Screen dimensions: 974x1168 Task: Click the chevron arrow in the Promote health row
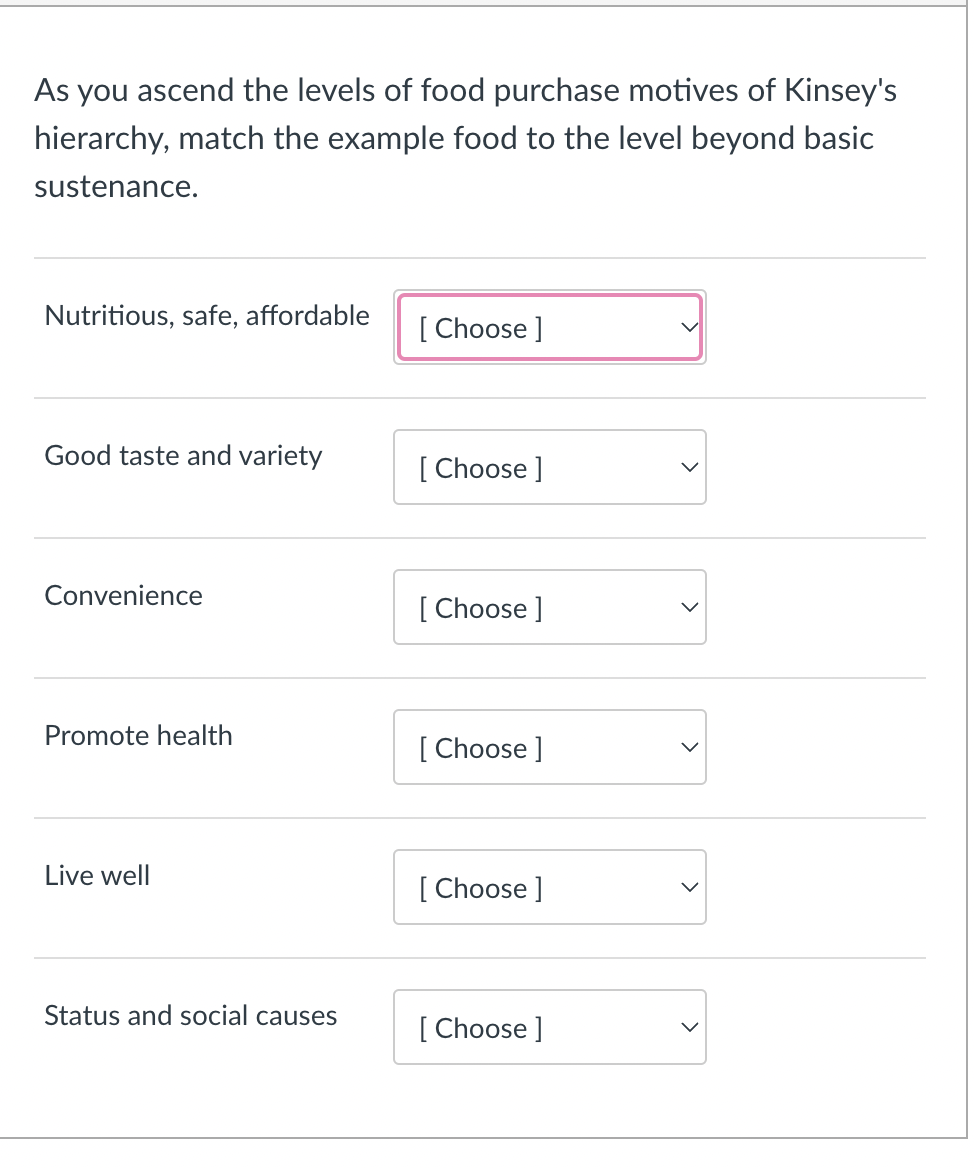click(x=688, y=747)
